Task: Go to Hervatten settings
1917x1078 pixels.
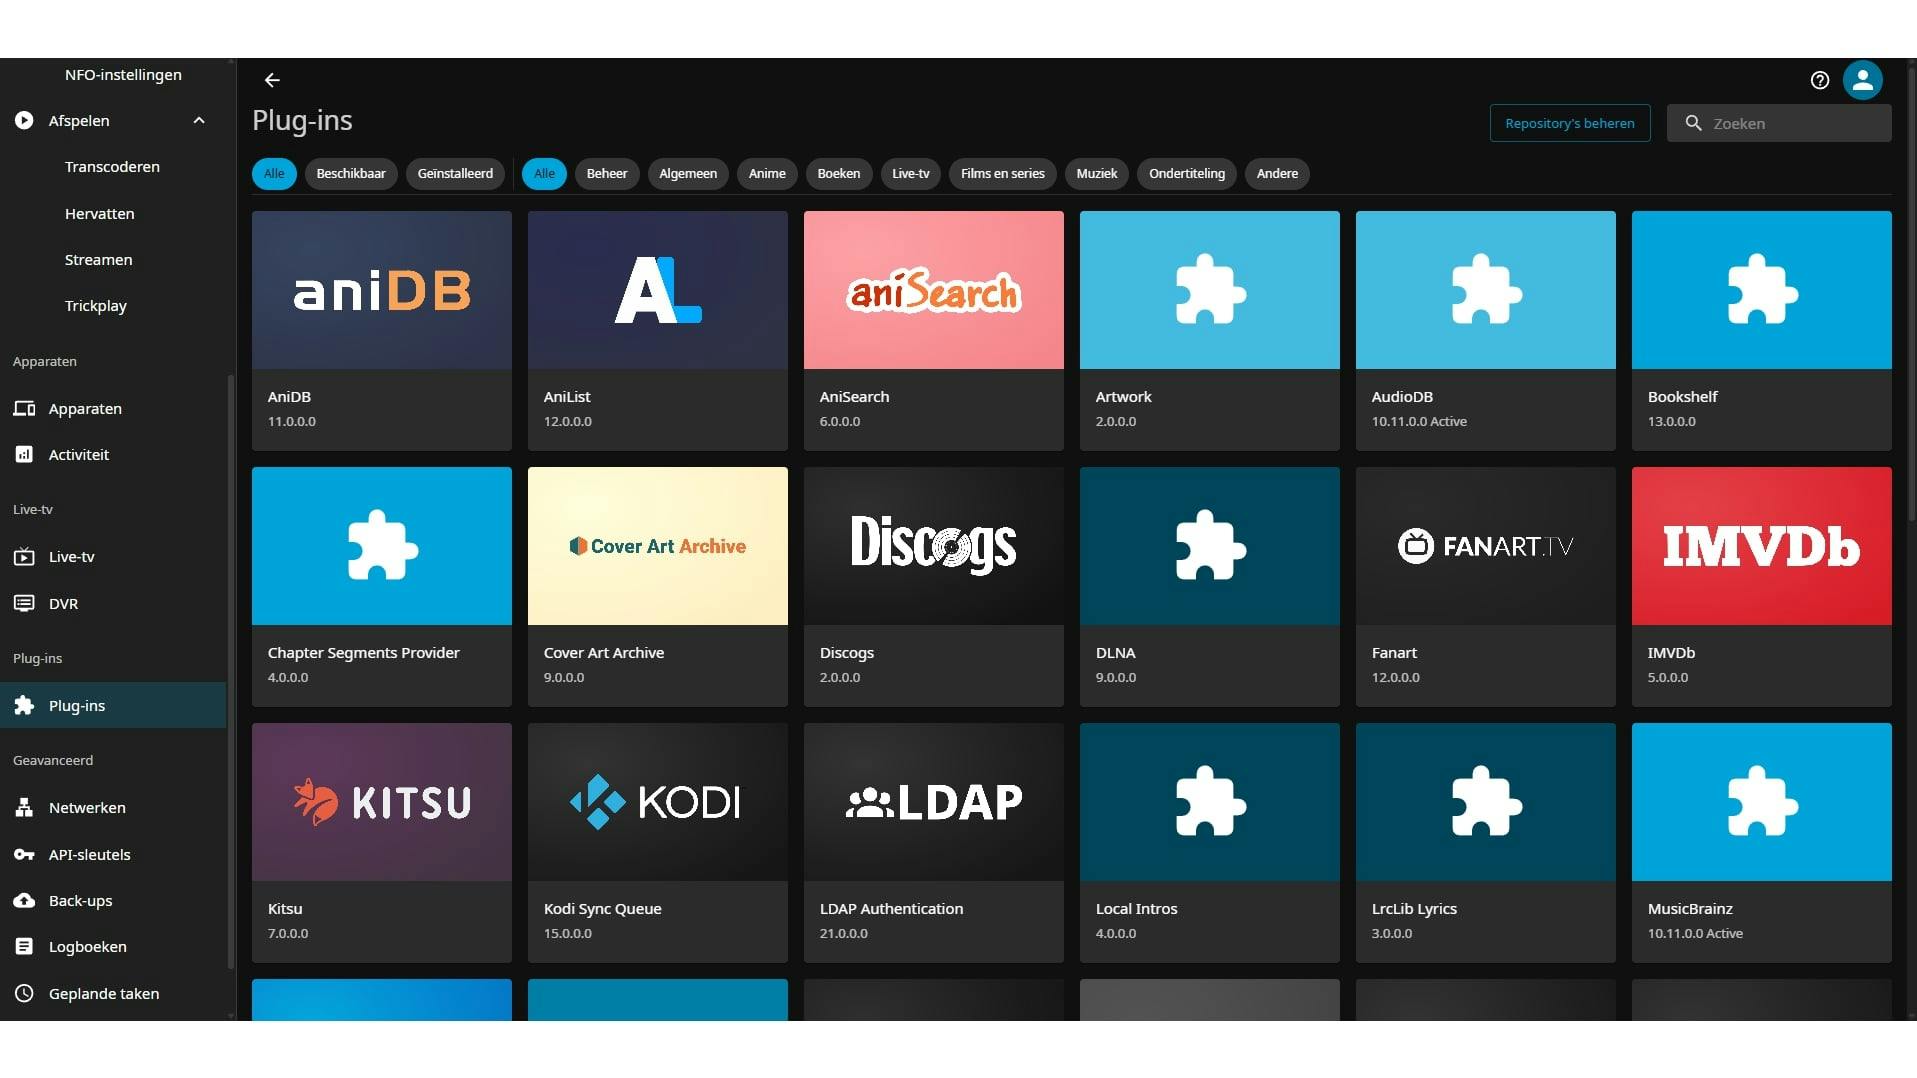Action: pyautogui.click(x=99, y=214)
